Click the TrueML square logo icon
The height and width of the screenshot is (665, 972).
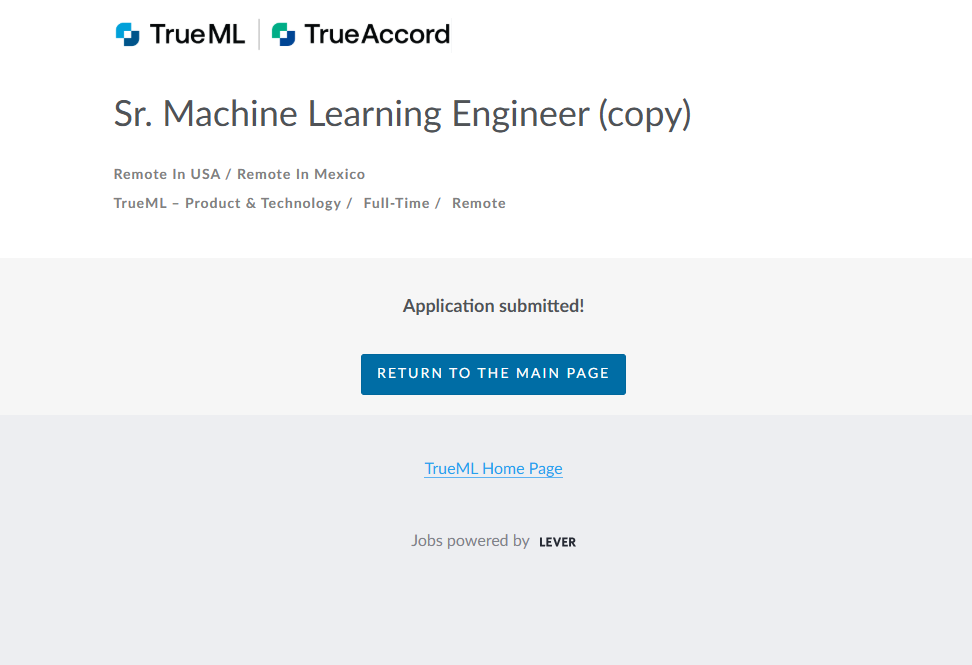(128, 35)
